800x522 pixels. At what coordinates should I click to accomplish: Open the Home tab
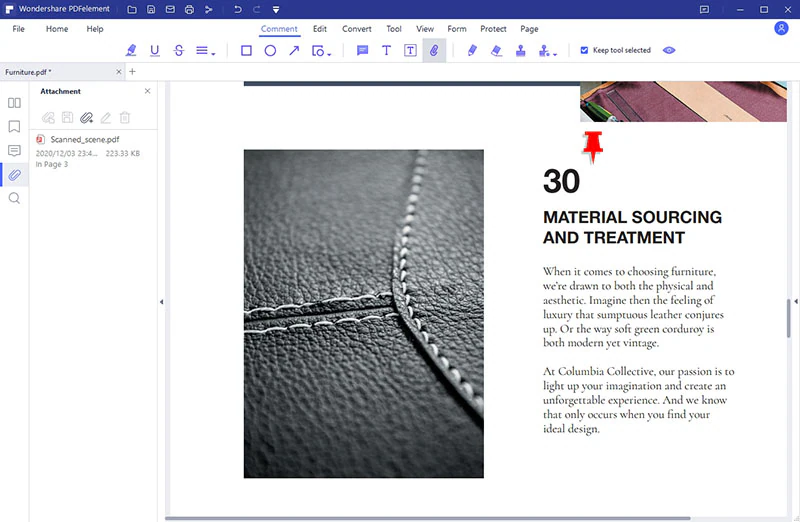coord(57,29)
